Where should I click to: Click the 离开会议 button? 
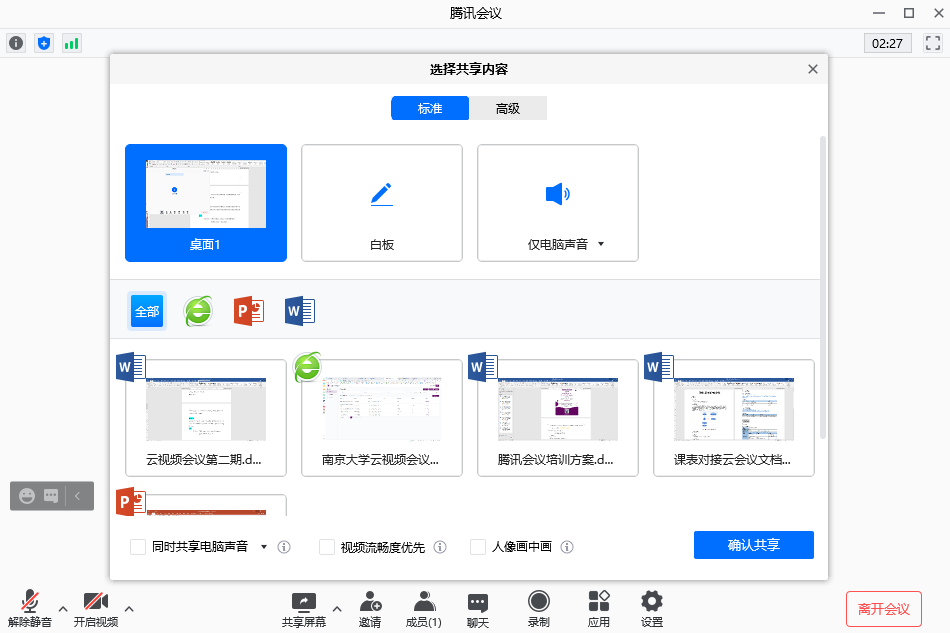[x=884, y=609]
